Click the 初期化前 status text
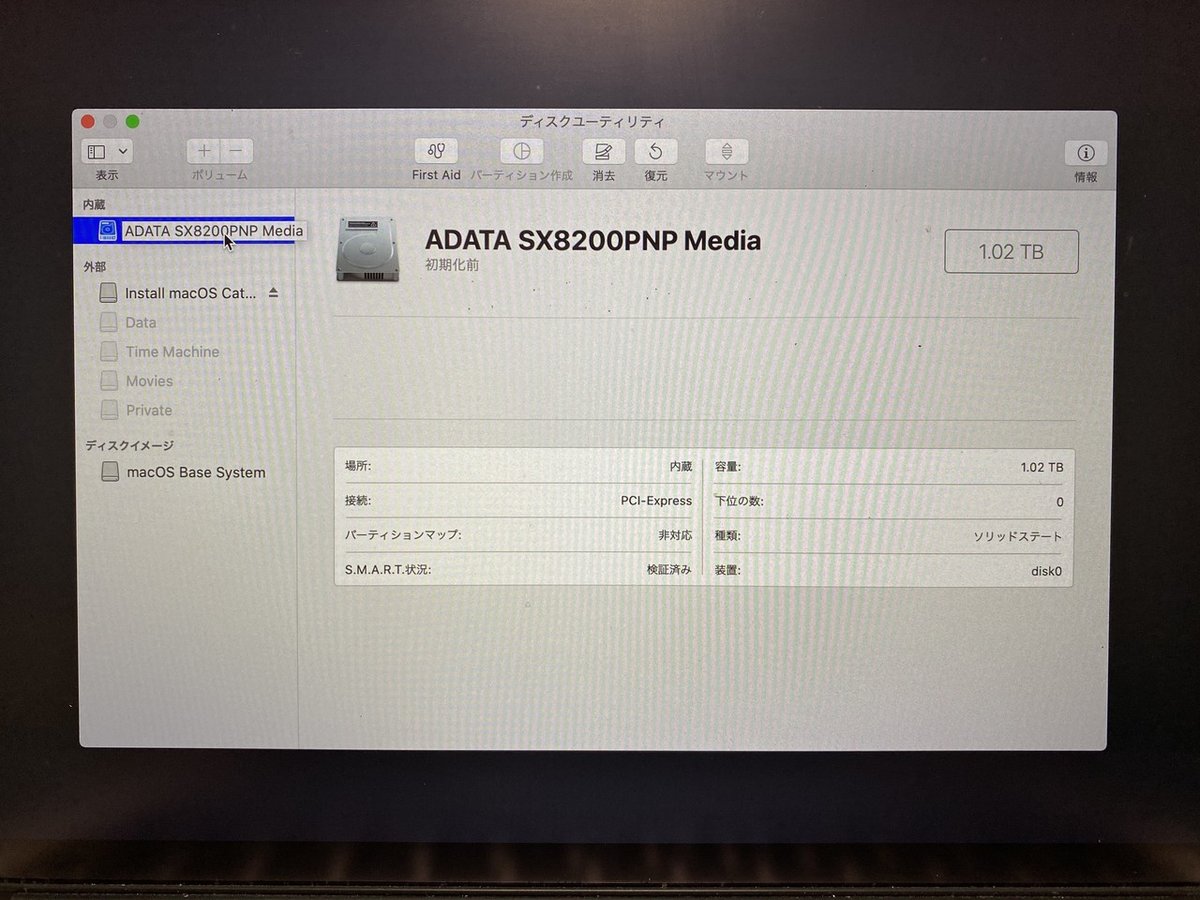The height and width of the screenshot is (900, 1200). point(452,266)
